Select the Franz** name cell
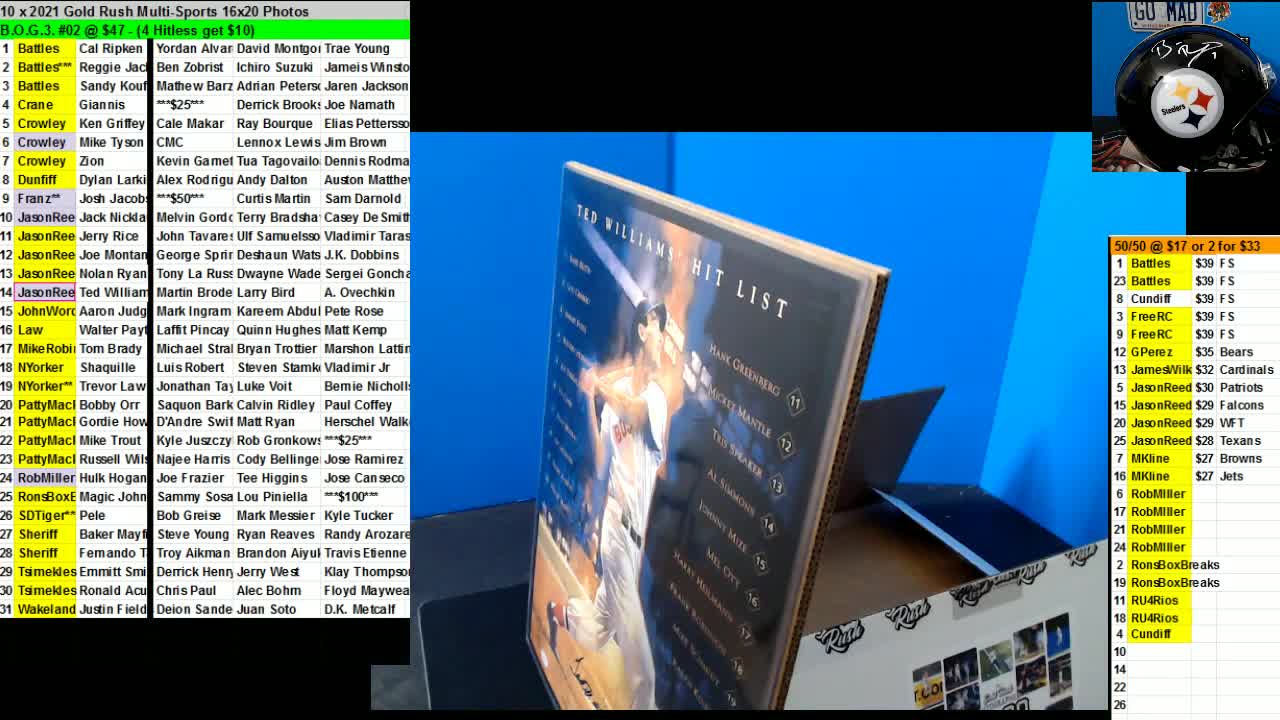Viewport: 1280px width, 720px height. click(45, 198)
